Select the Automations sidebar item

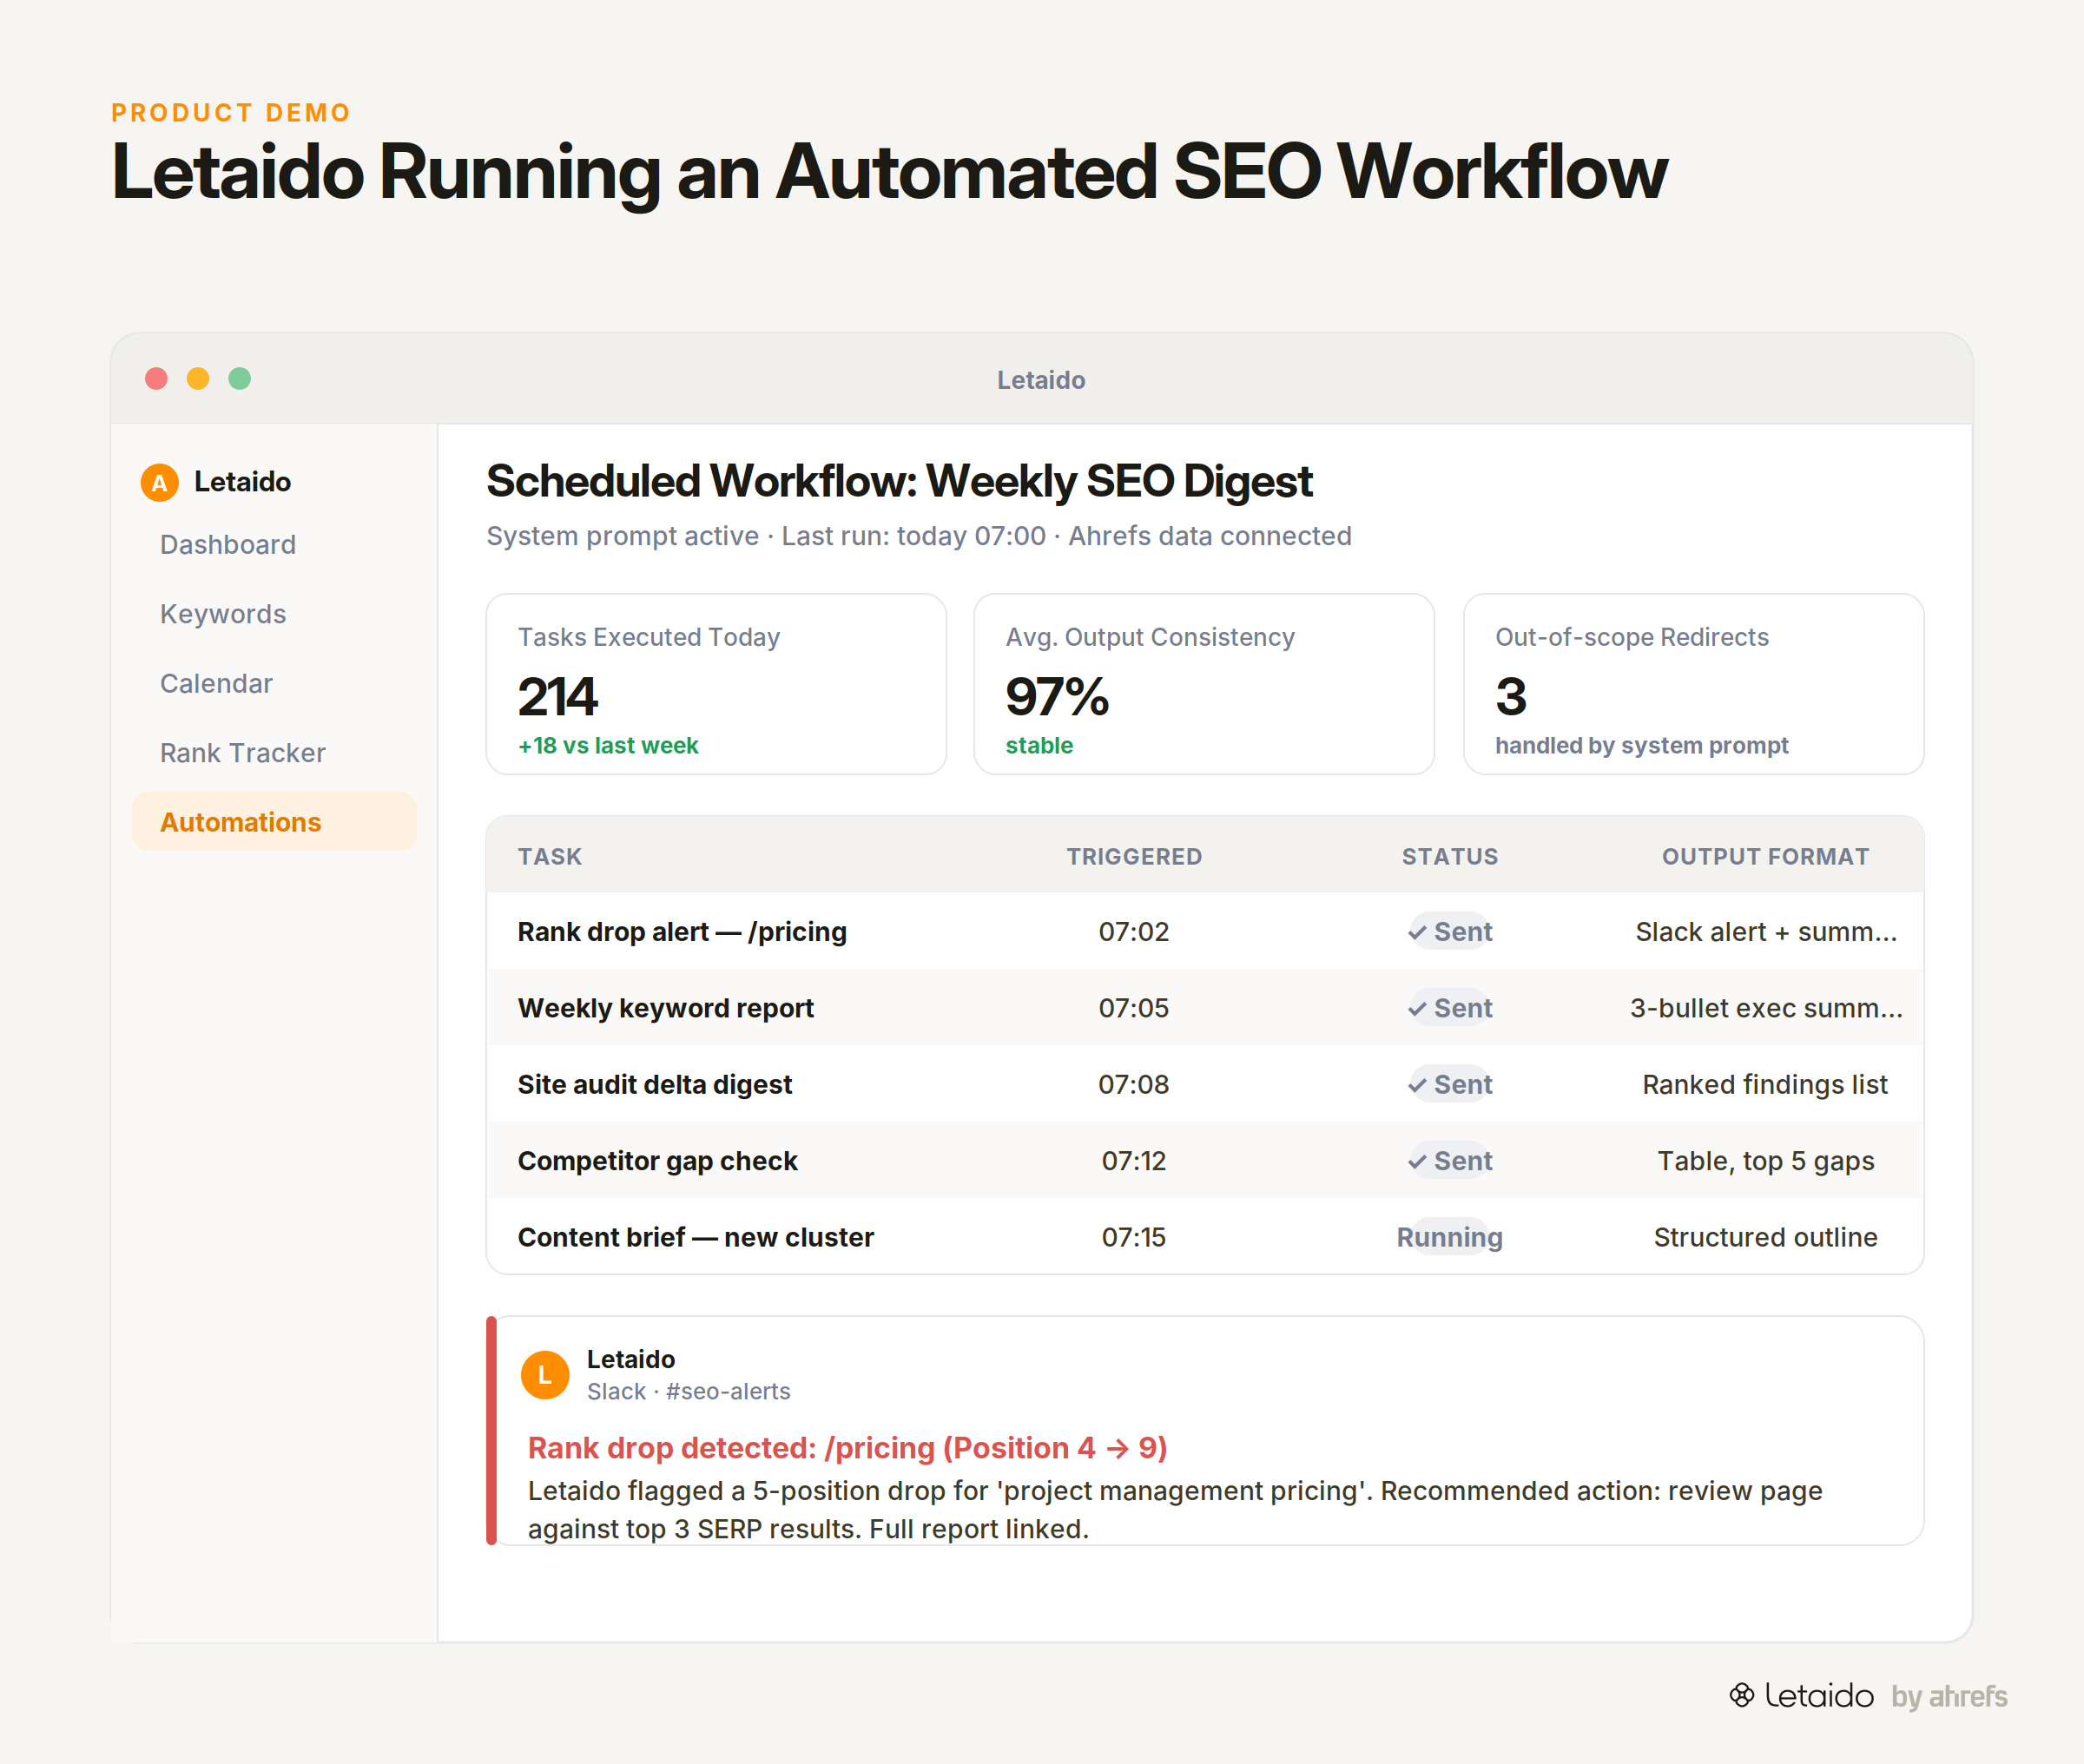pyautogui.click(x=274, y=822)
